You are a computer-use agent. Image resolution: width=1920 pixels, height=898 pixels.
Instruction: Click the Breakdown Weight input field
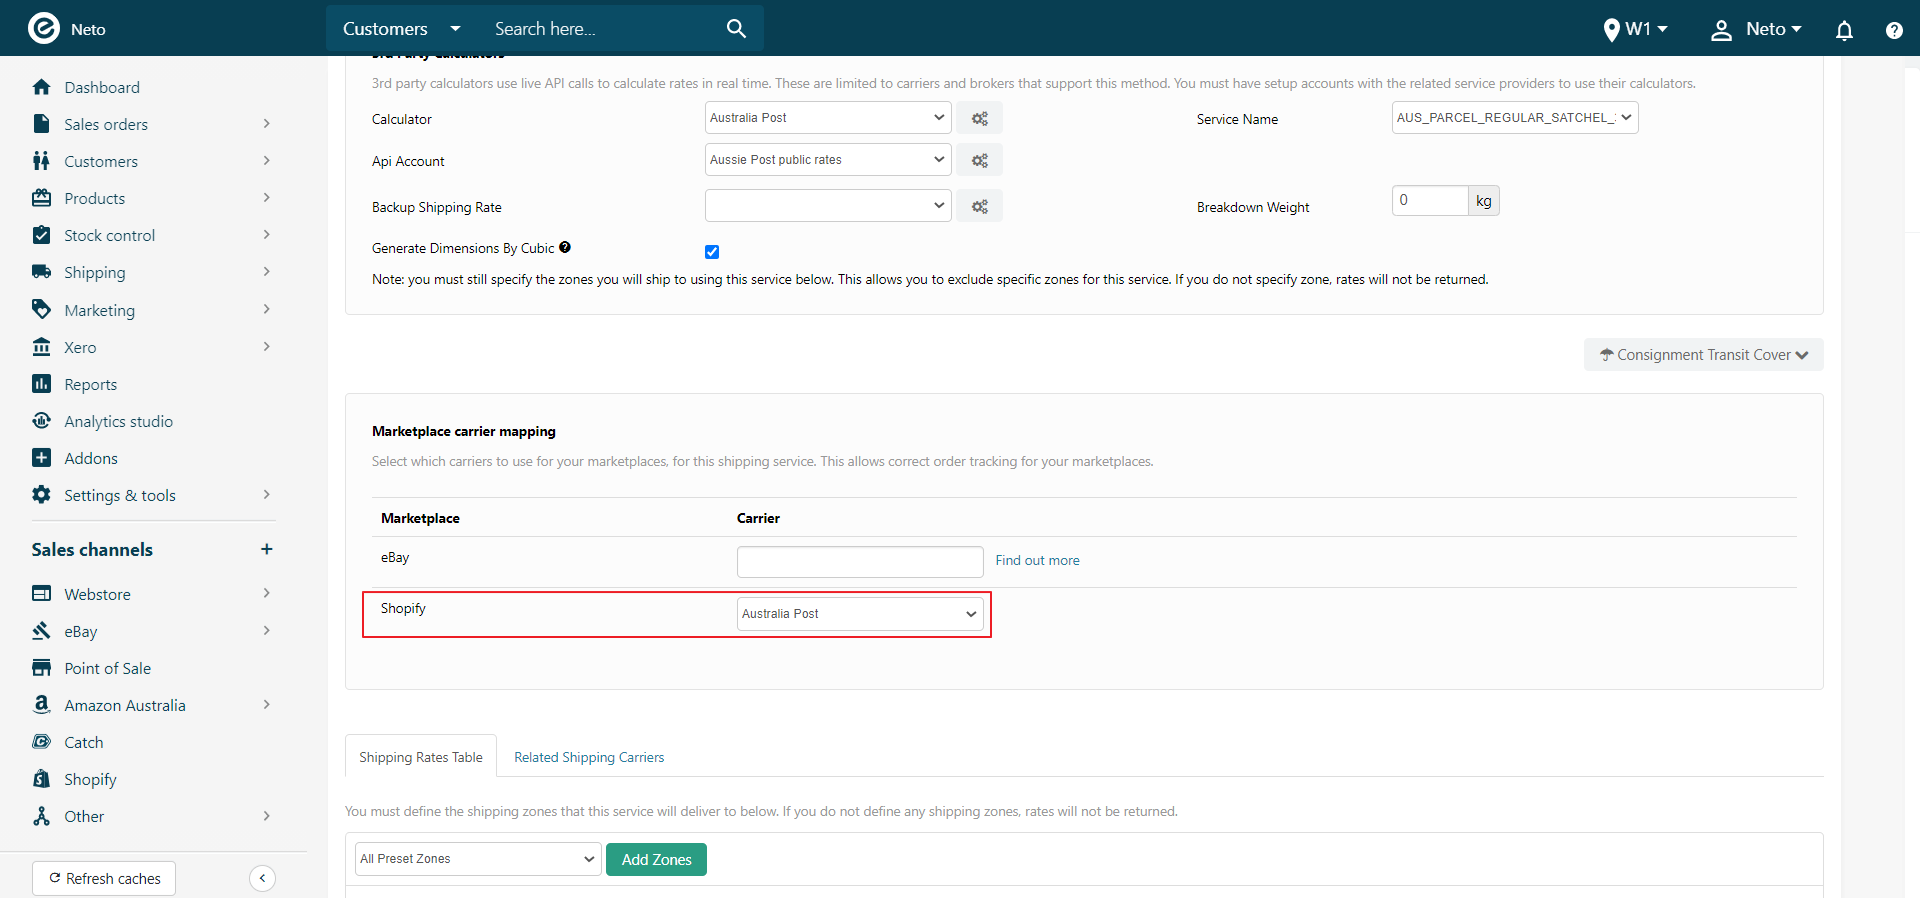tap(1430, 201)
